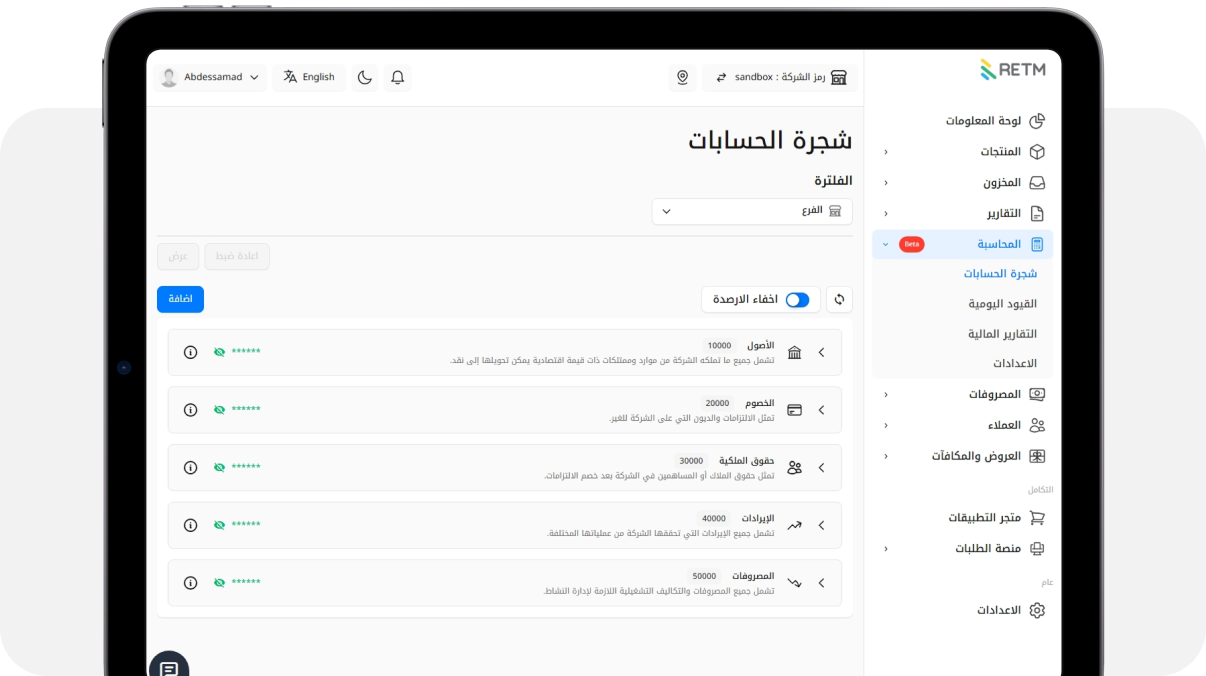
Task: Click the 30000 account code badge
Action: coord(692,461)
